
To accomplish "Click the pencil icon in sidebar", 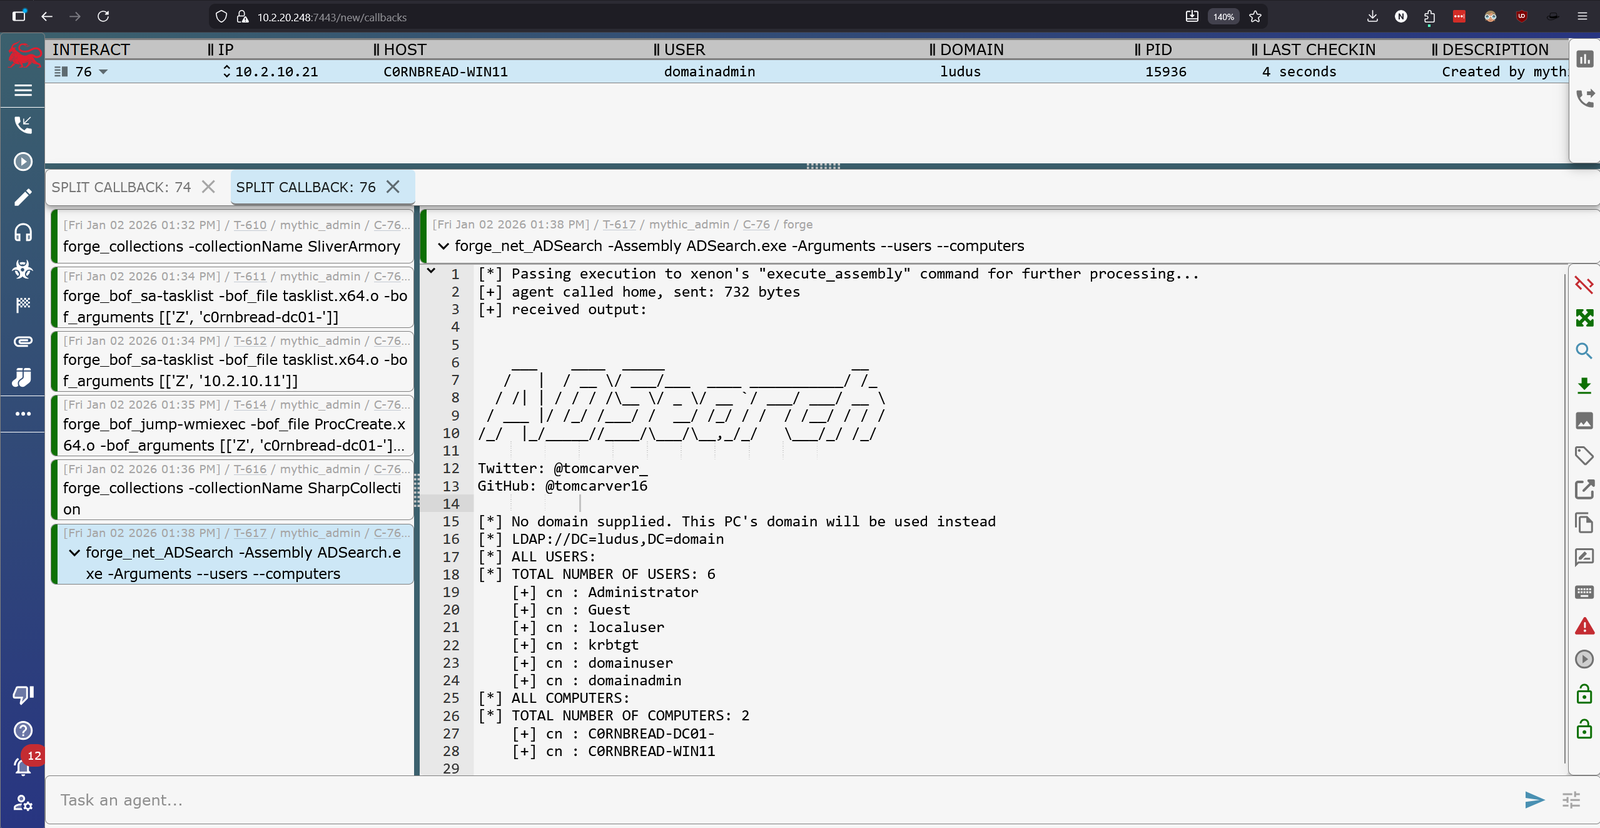I will 23,197.
